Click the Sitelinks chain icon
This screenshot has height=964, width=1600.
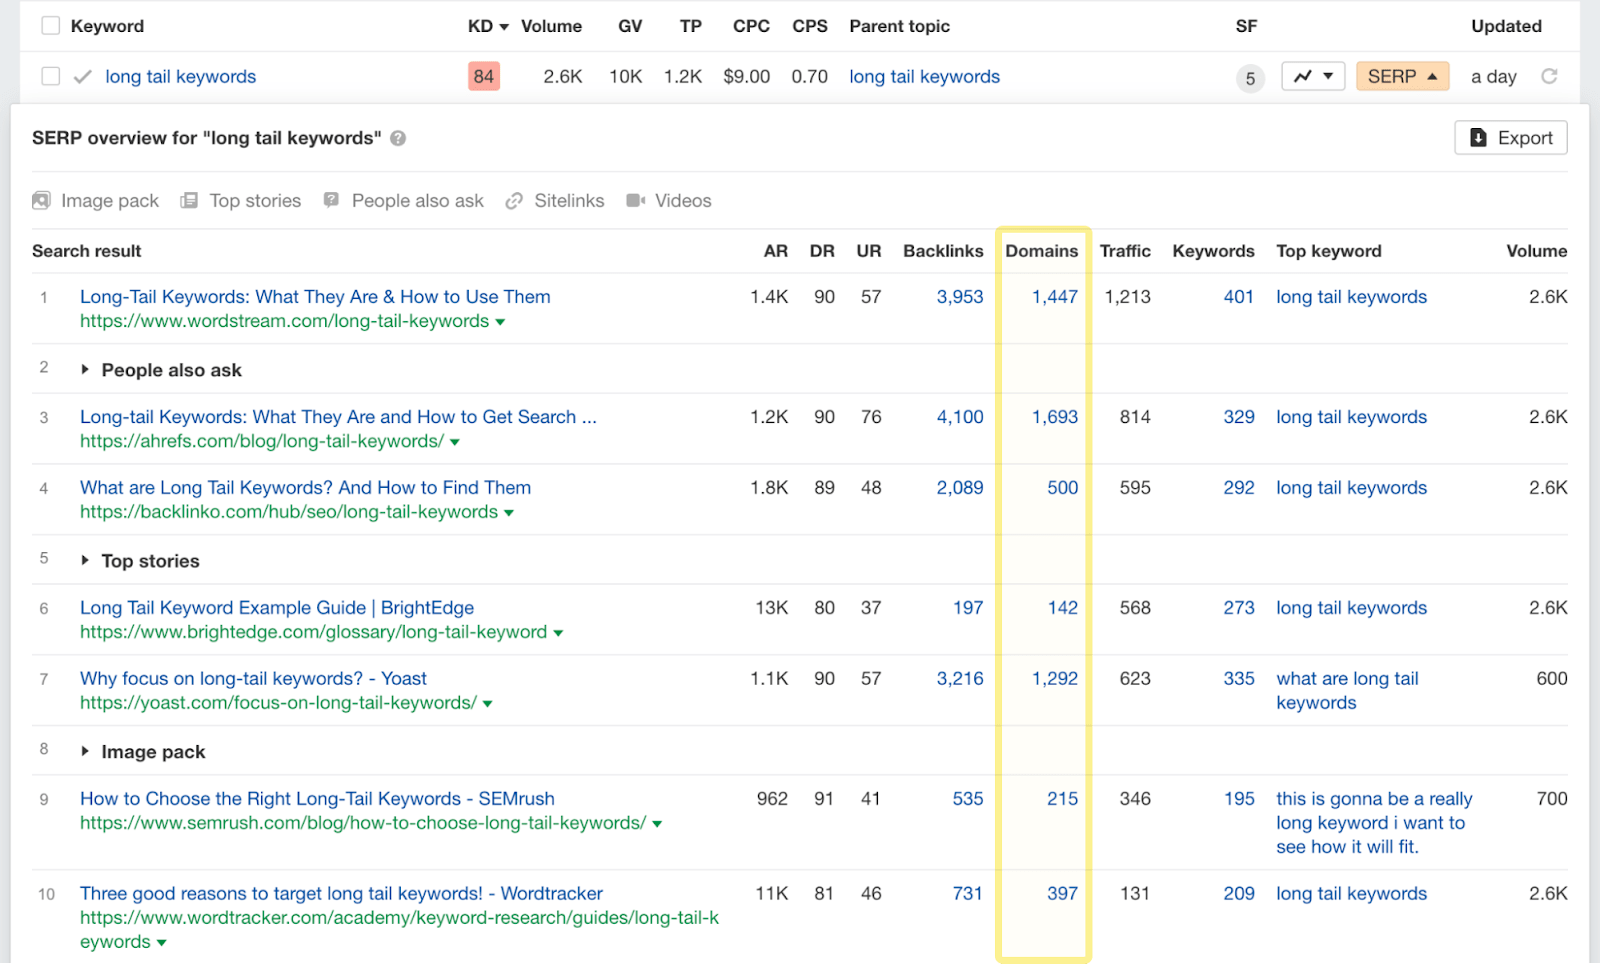pyautogui.click(x=514, y=201)
